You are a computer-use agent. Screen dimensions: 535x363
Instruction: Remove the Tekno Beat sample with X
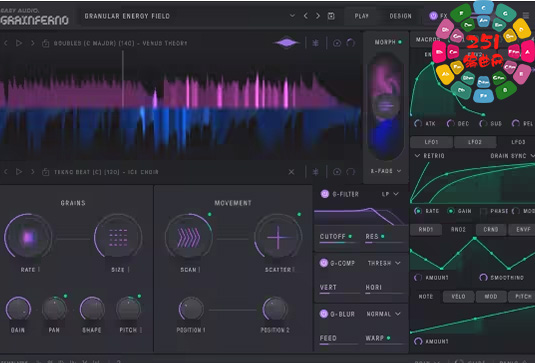point(291,172)
